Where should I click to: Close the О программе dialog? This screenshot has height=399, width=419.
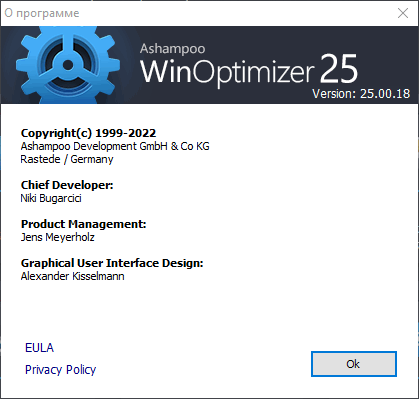pyautogui.click(x=403, y=13)
